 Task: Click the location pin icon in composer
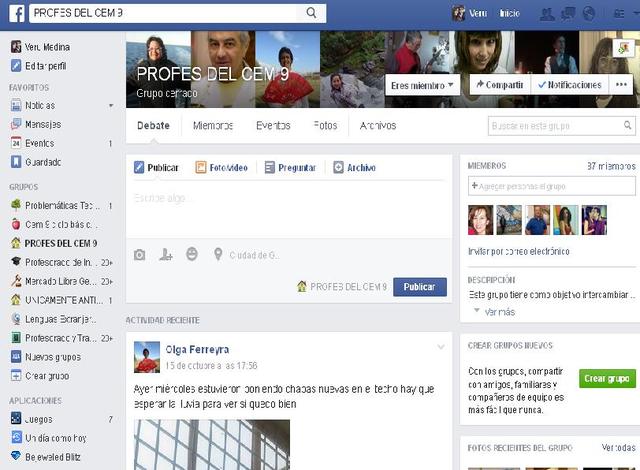218,255
